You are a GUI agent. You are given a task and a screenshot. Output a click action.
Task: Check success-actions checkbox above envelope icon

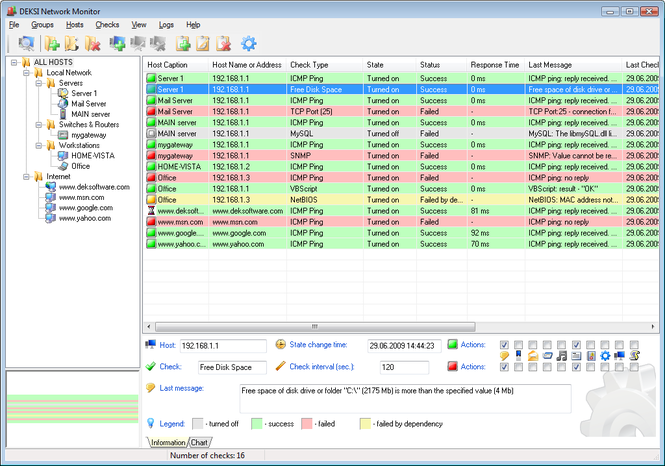point(533,345)
